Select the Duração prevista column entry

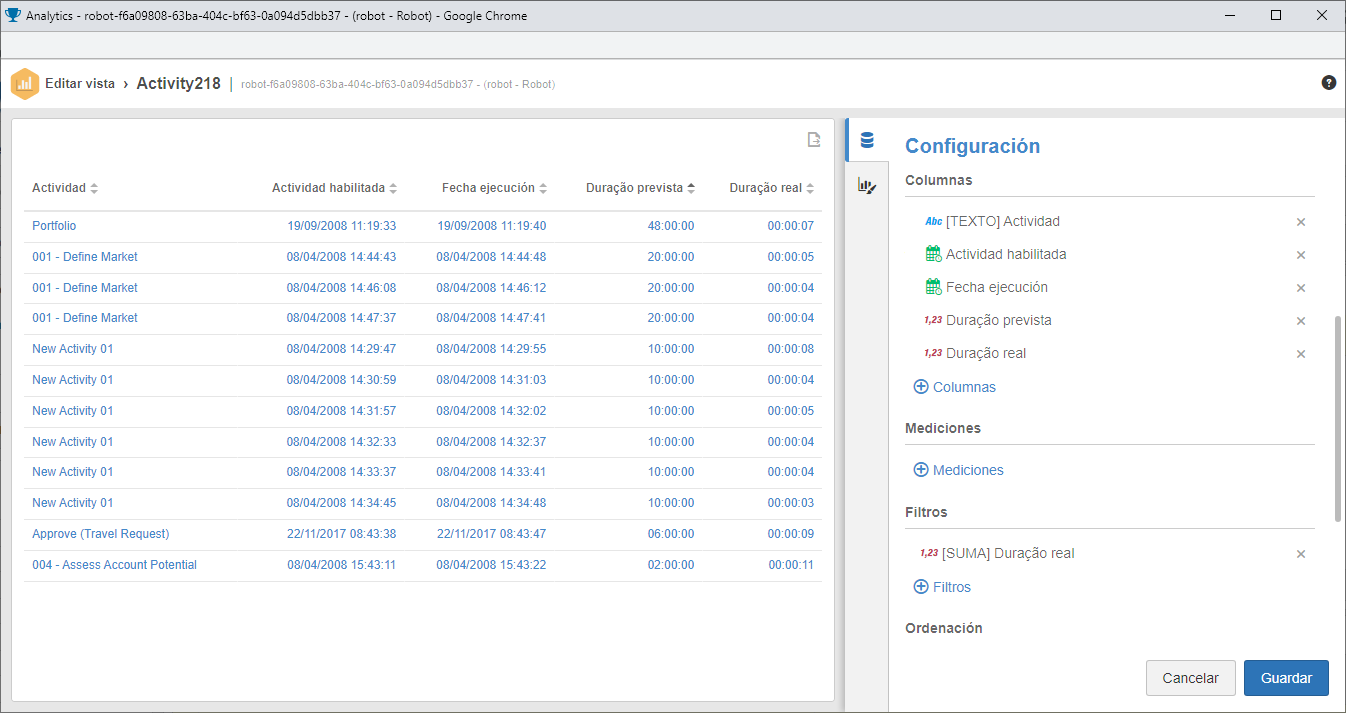tap(999, 320)
